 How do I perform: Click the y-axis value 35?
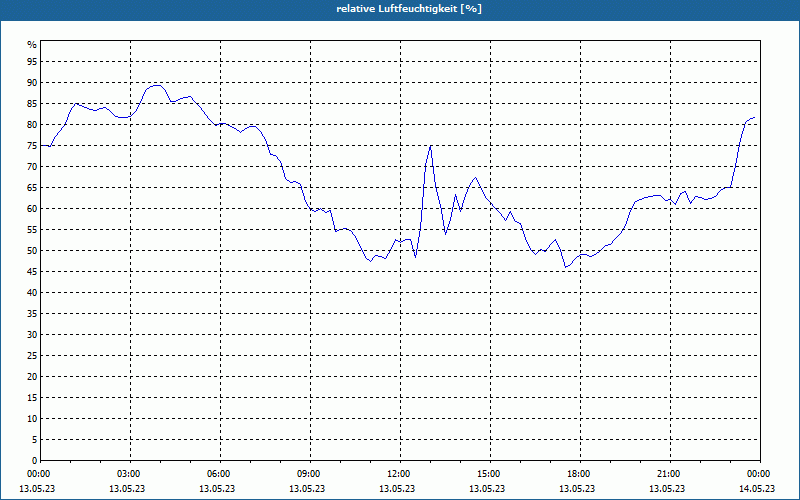pyautogui.click(x=32, y=314)
